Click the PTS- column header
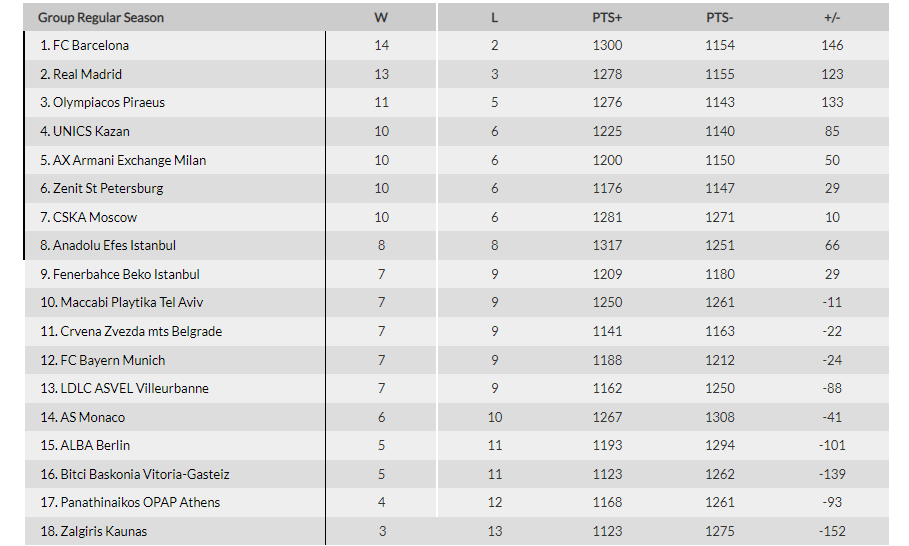The width and height of the screenshot is (909, 546). point(719,17)
